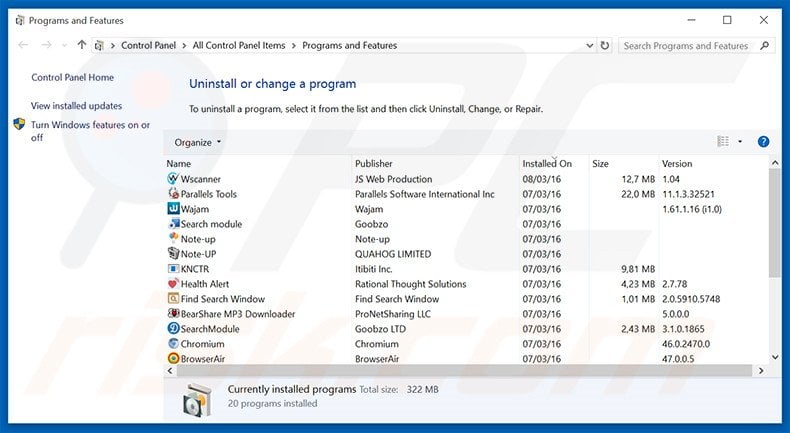
Task: Click the scroll up arrow
Action: pyautogui.click(x=775, y=163)
